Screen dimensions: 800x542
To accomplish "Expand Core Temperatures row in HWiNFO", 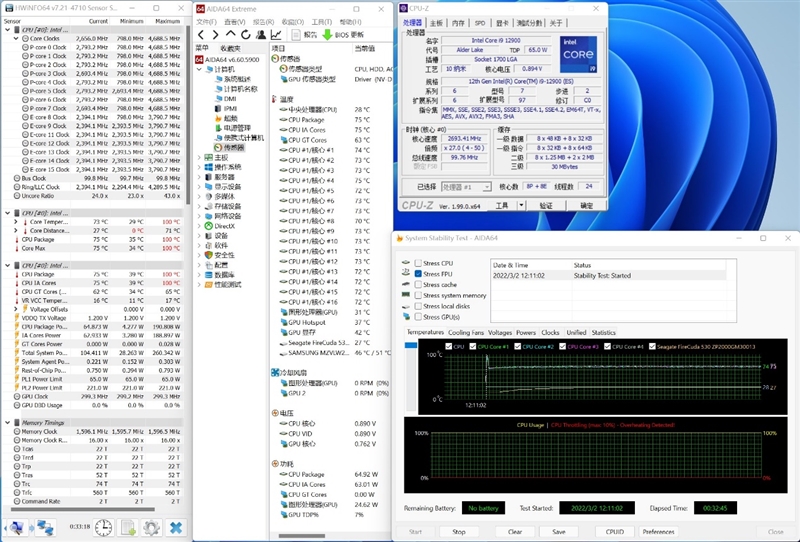I will (16, 221).
